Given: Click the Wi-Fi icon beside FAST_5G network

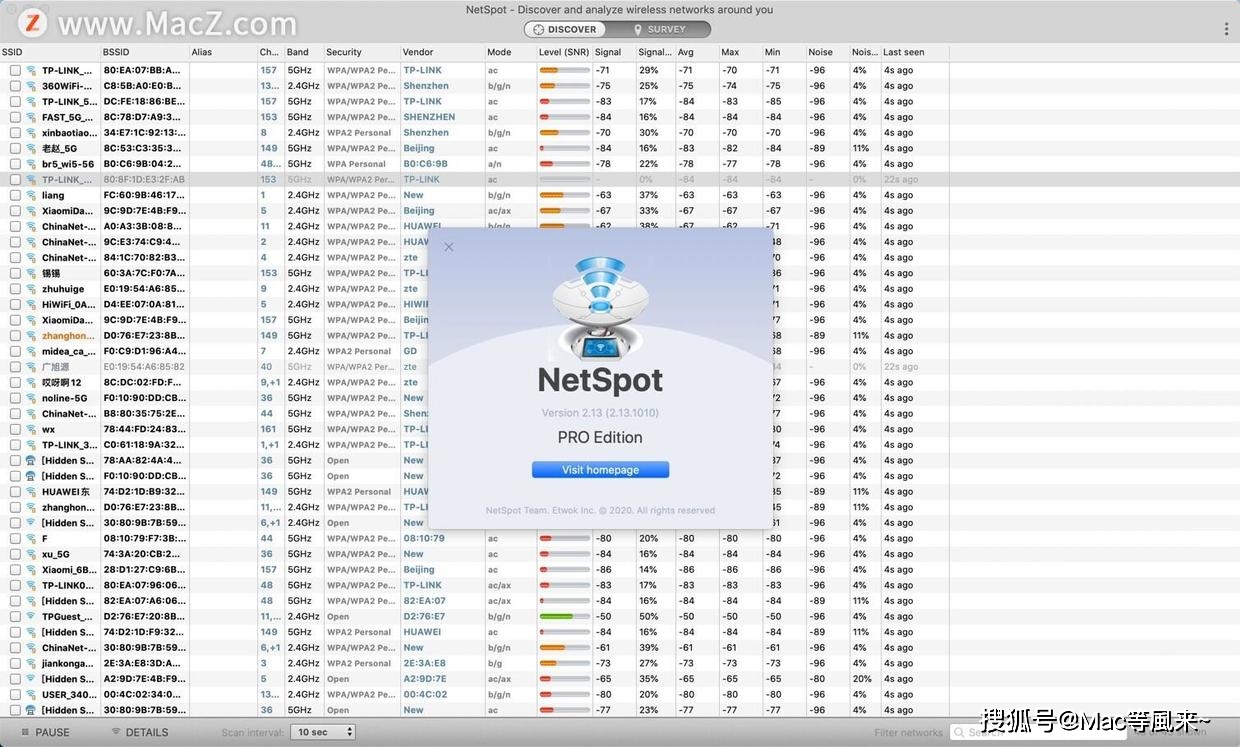Looking at the screenshot, I should tap(31, 117).
